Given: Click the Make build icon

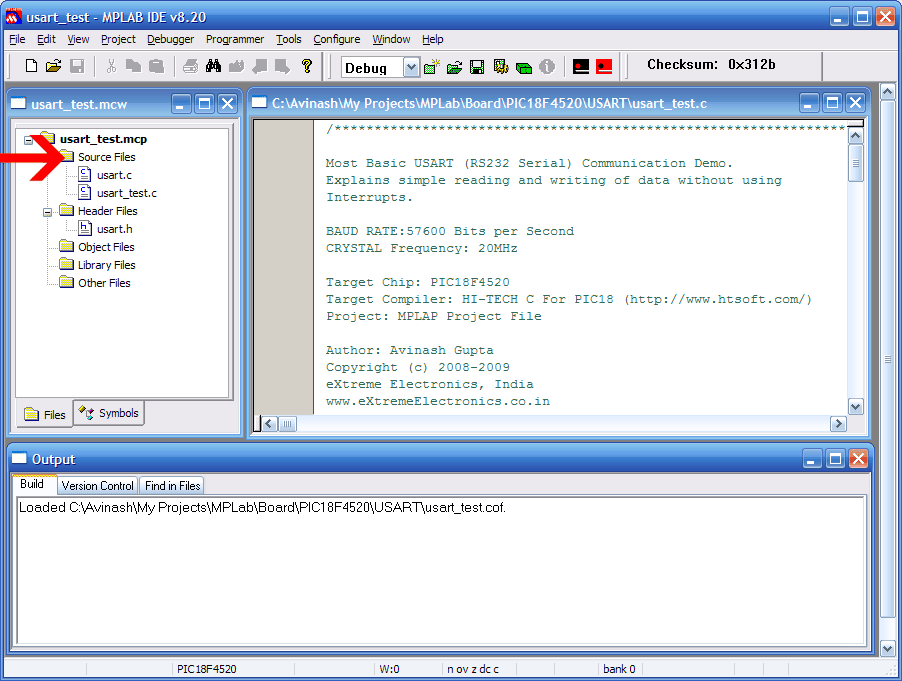Looking at the screenshot, I should pos(581,67).
